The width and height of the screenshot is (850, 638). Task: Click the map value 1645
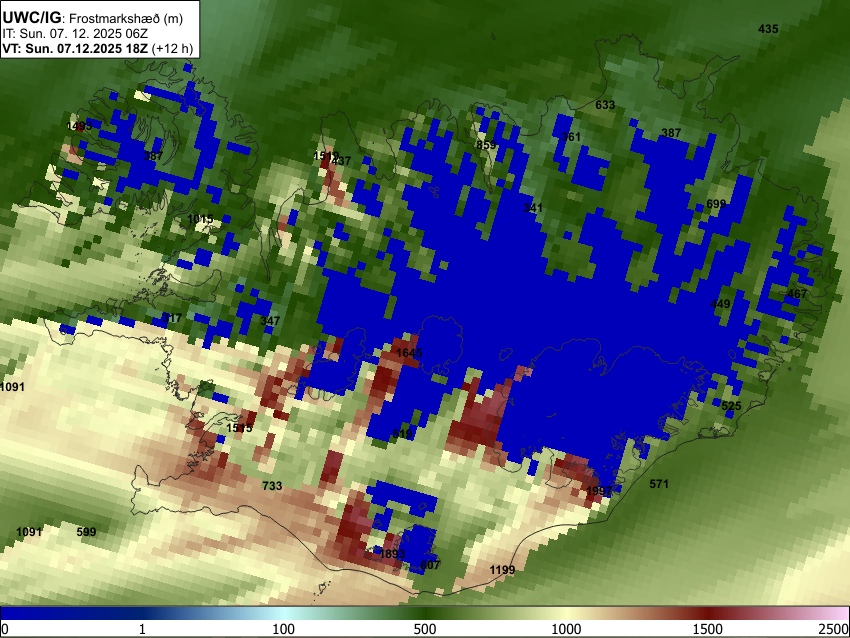[x=409, y=353]
